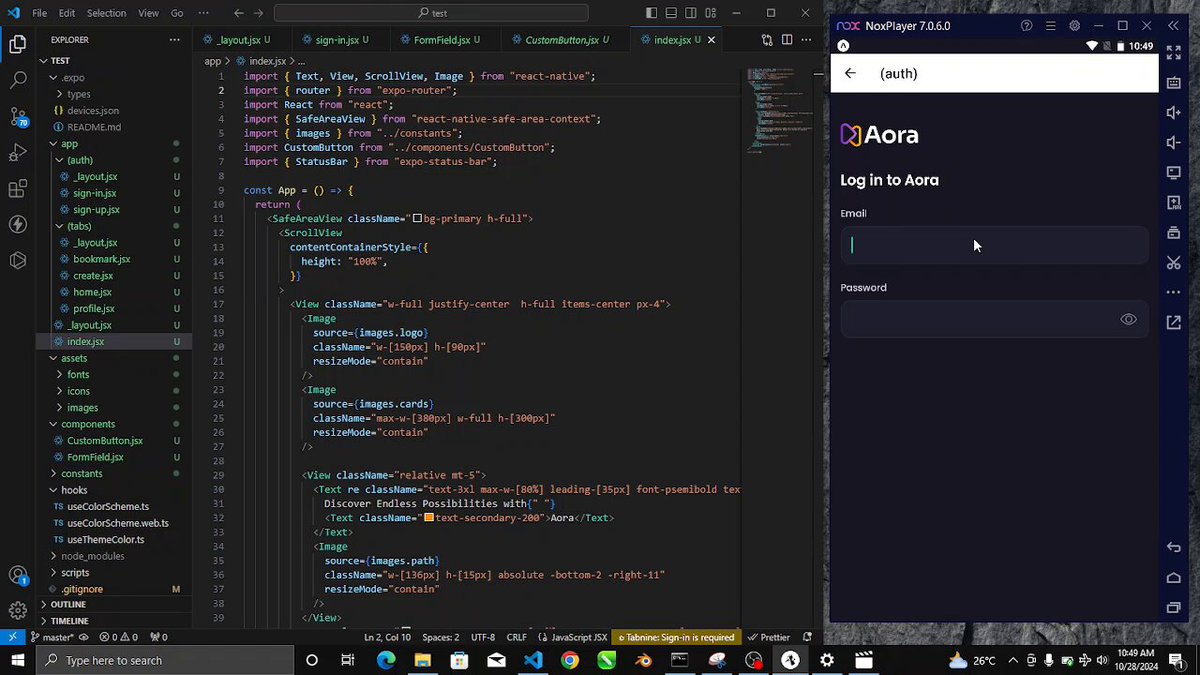Open the Extensions view
The width and height of the screenshot is (1200, 675).
17,189
